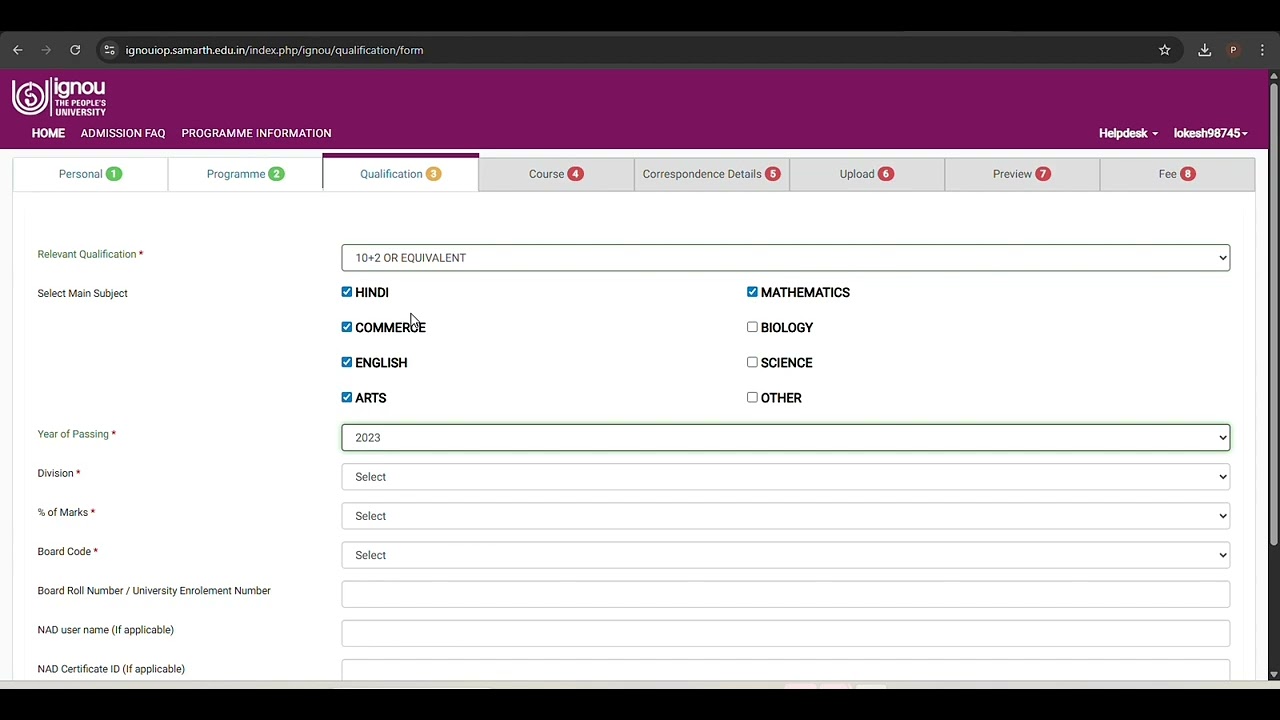Open the Relevant Qualification dropdown
The width and height of the screenshot is (1280, 720).
[785, 258]
